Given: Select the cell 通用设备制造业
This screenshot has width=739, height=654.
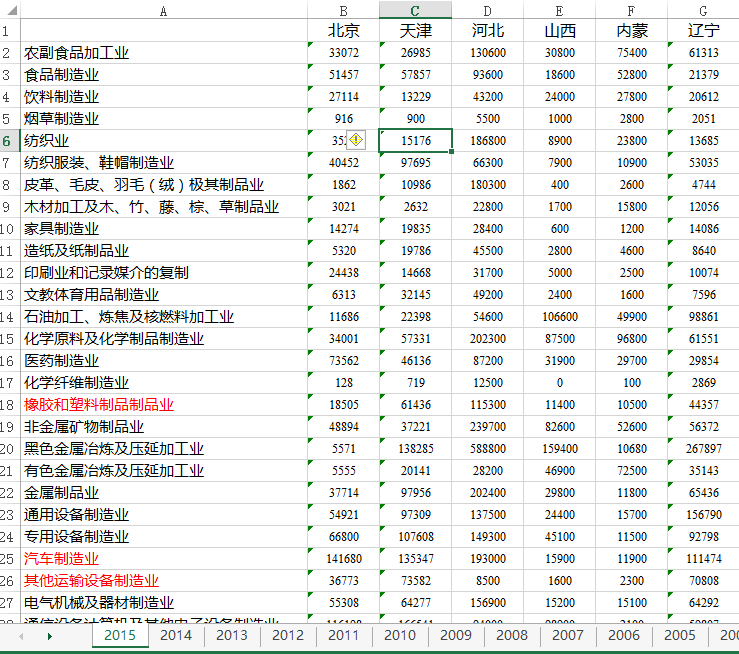Looking at the screenshot, I should 164,515.
